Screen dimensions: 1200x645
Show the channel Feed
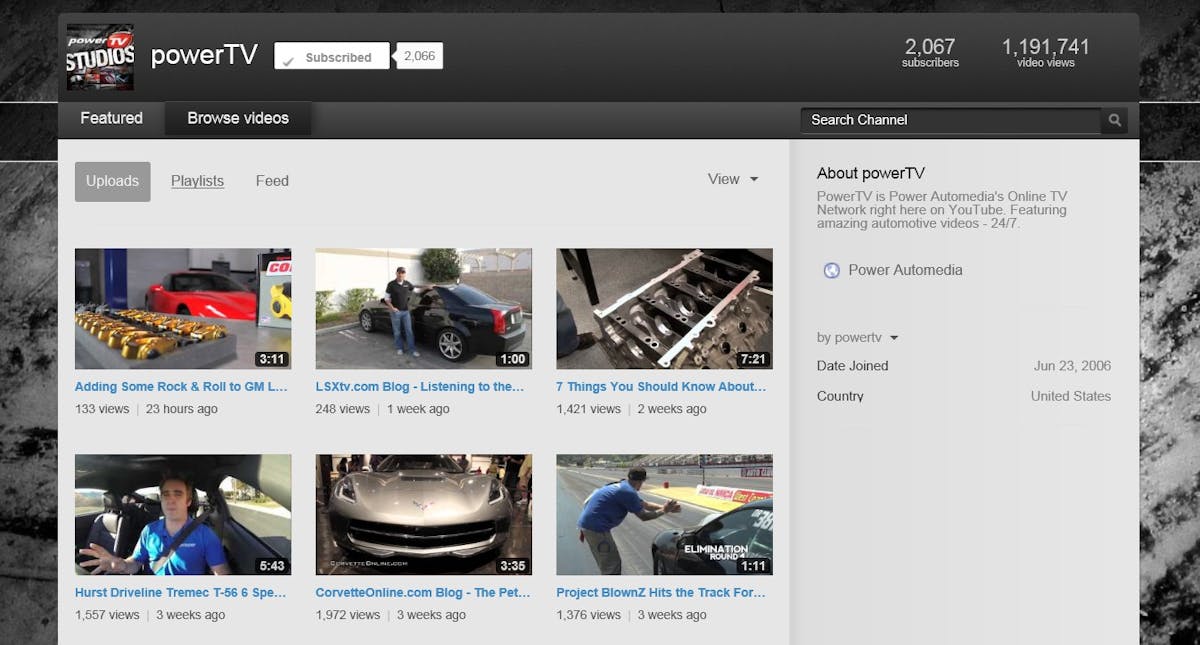[272, 181]
